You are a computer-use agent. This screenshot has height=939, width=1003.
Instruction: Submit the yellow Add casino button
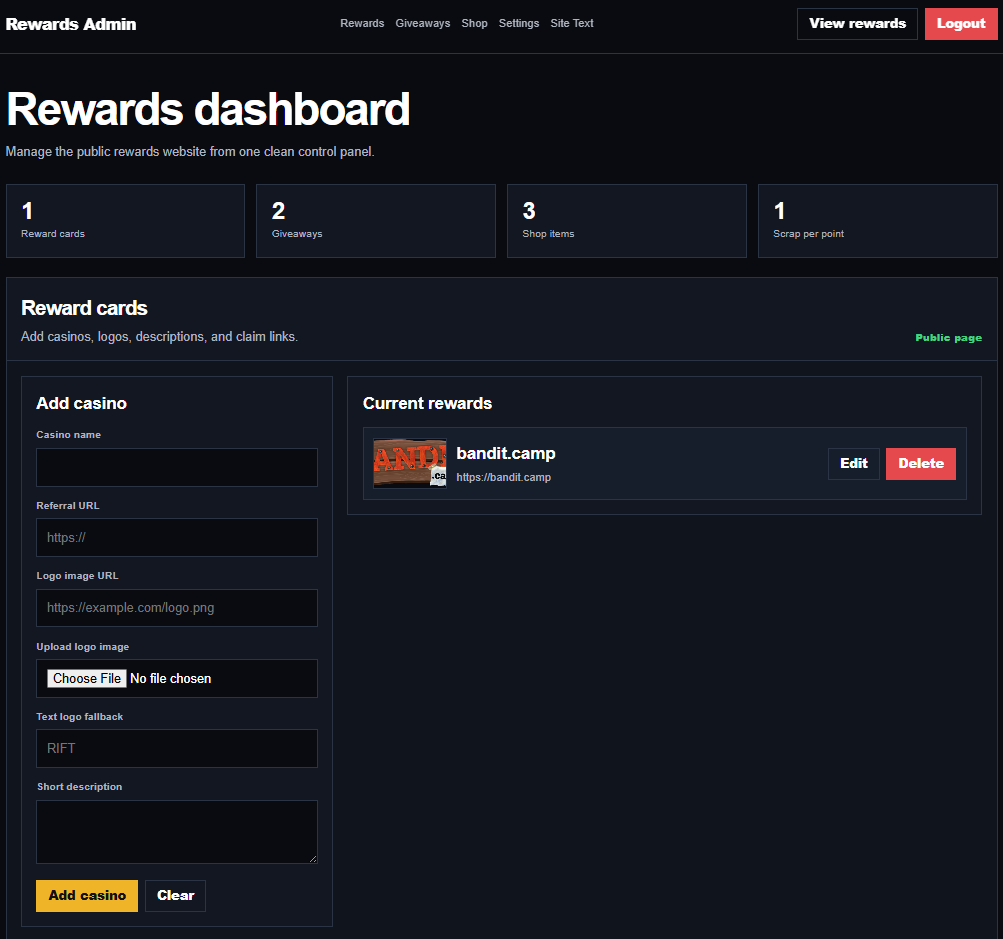point(87,896)
